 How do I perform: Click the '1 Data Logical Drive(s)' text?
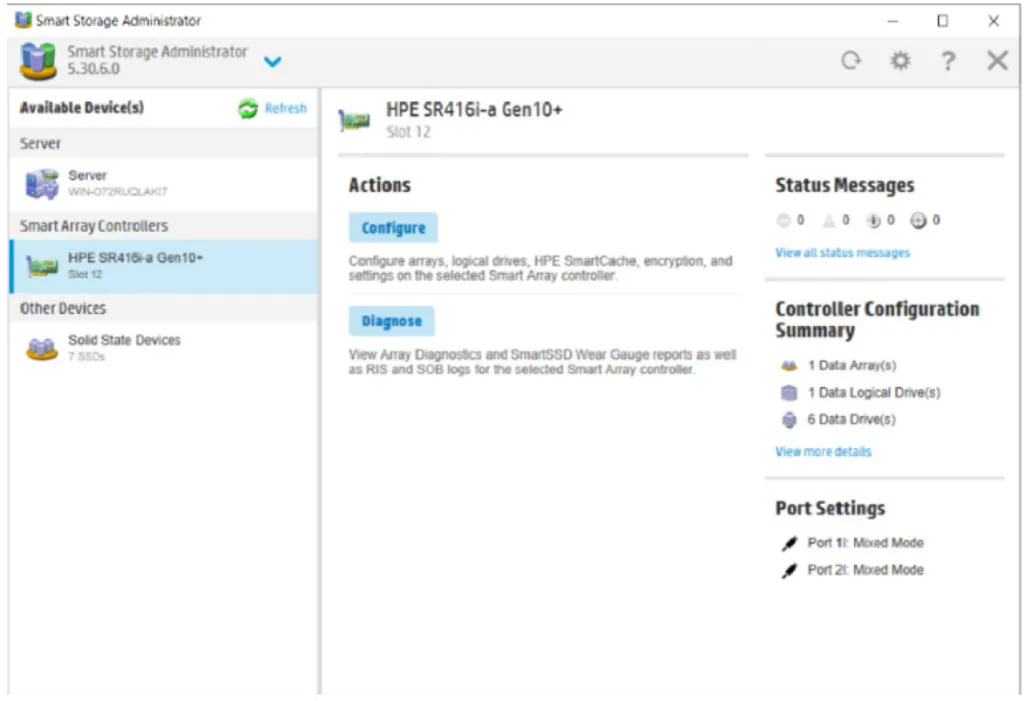(874, 393)
